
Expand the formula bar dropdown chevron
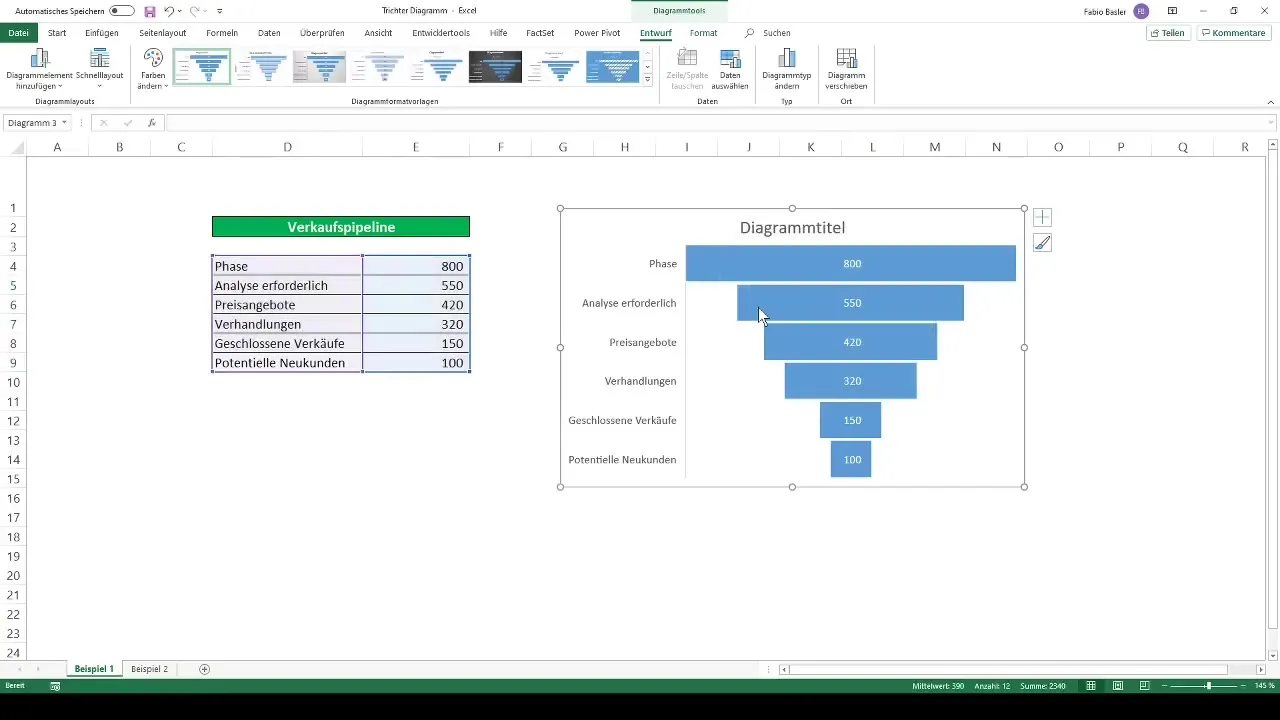pos(1271,123)
